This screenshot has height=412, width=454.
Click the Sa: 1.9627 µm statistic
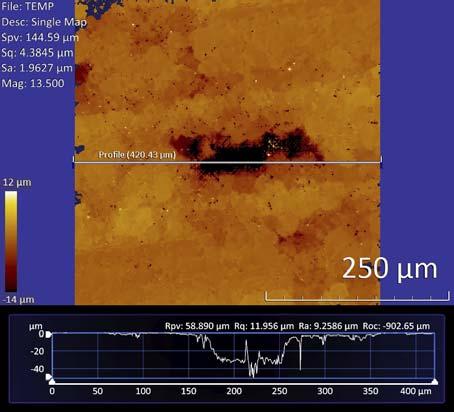point(37,68)
